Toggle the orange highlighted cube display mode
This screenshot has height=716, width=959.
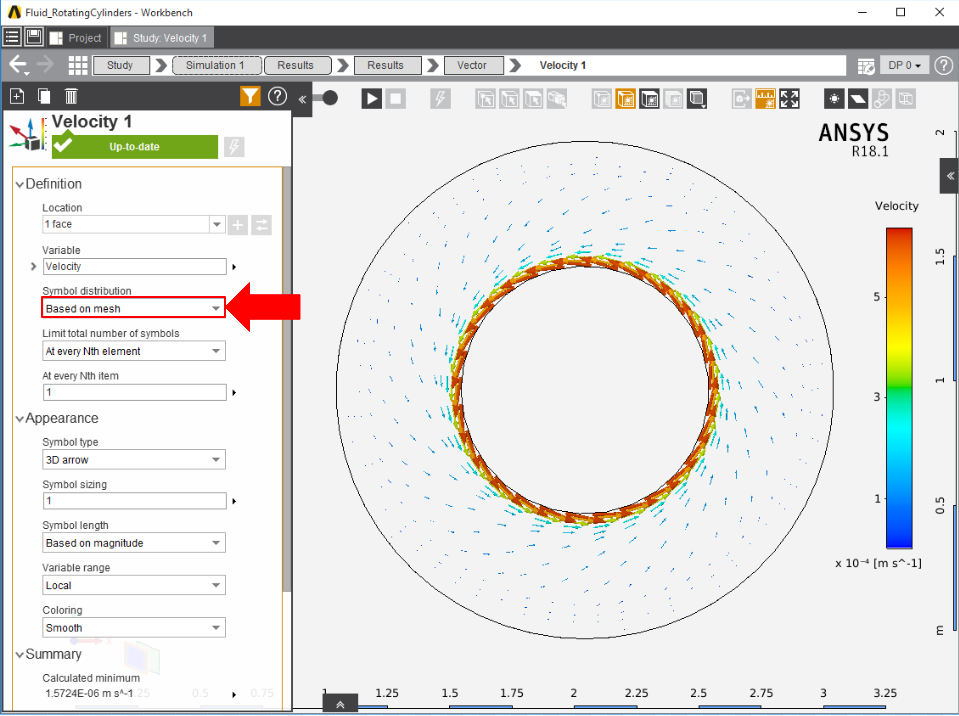[626, 98]
